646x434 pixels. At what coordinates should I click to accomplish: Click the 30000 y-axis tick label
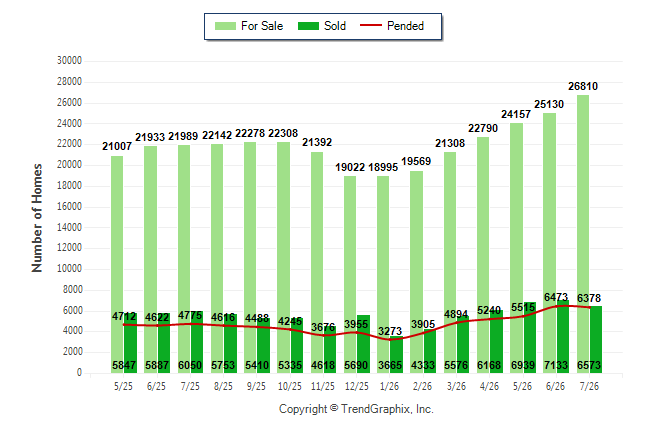(x=69, y=61)
